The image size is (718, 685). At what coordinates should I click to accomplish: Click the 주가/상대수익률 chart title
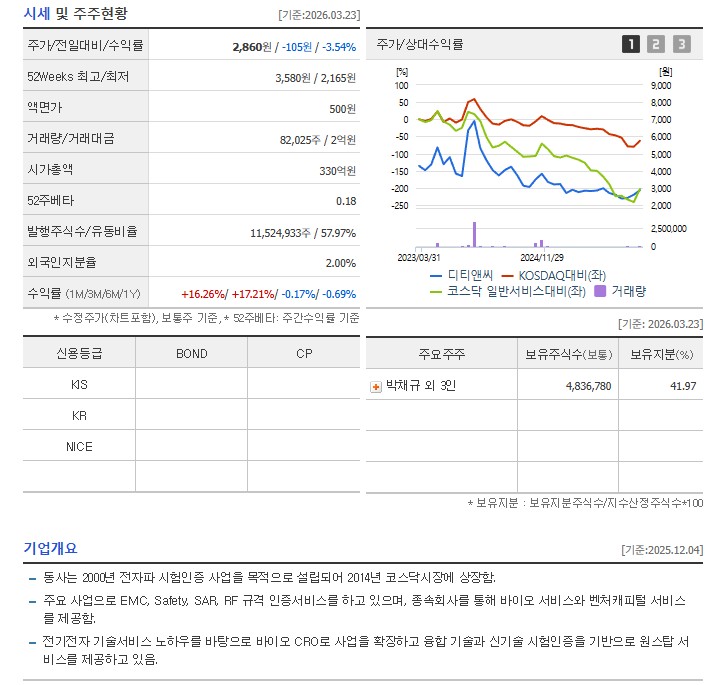(x=419, y=44)
